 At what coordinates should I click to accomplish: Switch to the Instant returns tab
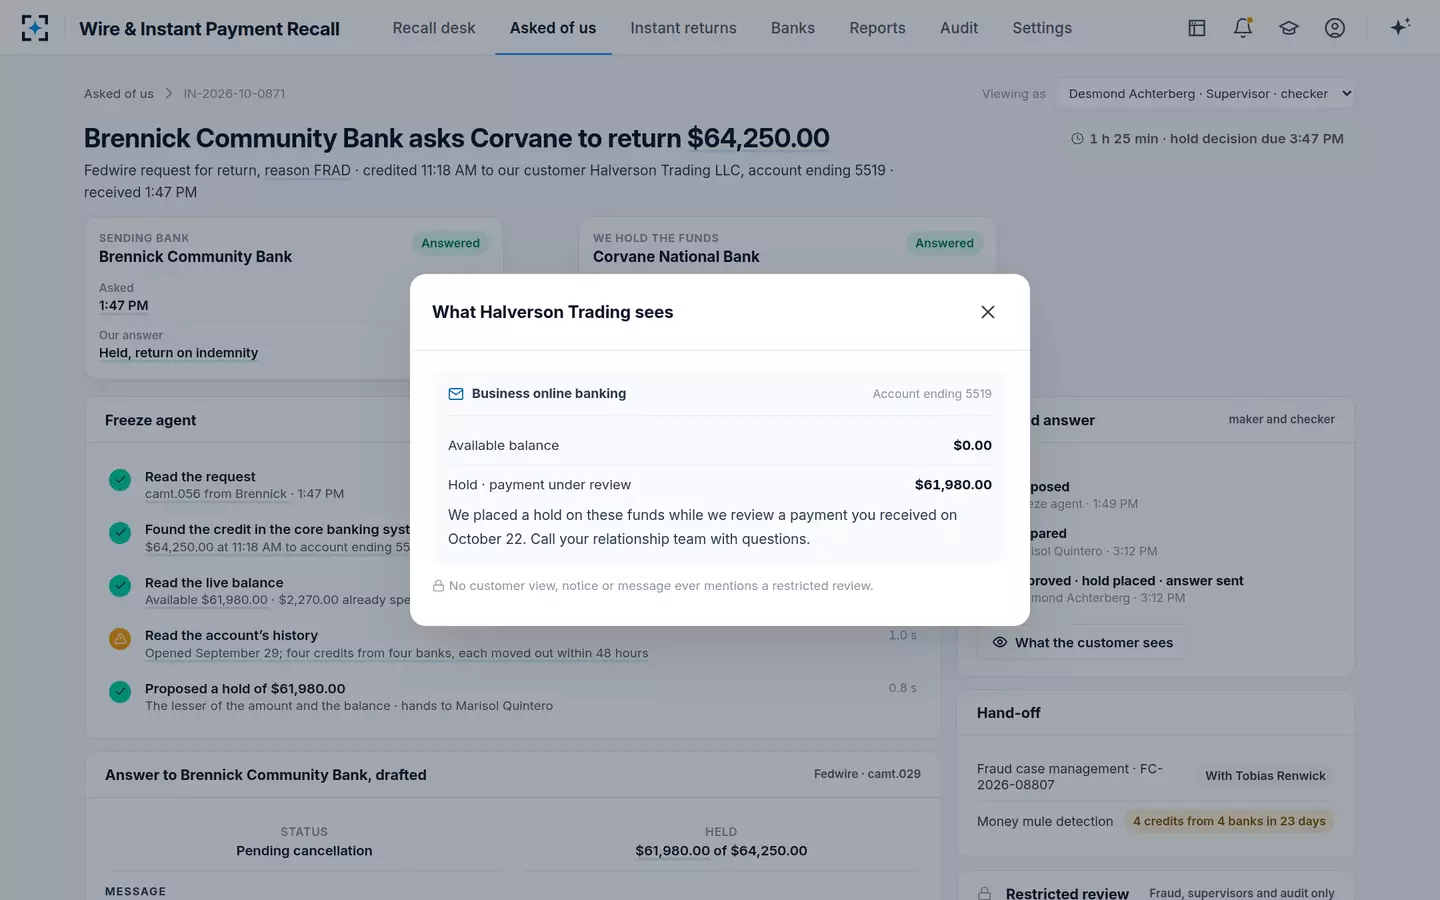[683, 28]
